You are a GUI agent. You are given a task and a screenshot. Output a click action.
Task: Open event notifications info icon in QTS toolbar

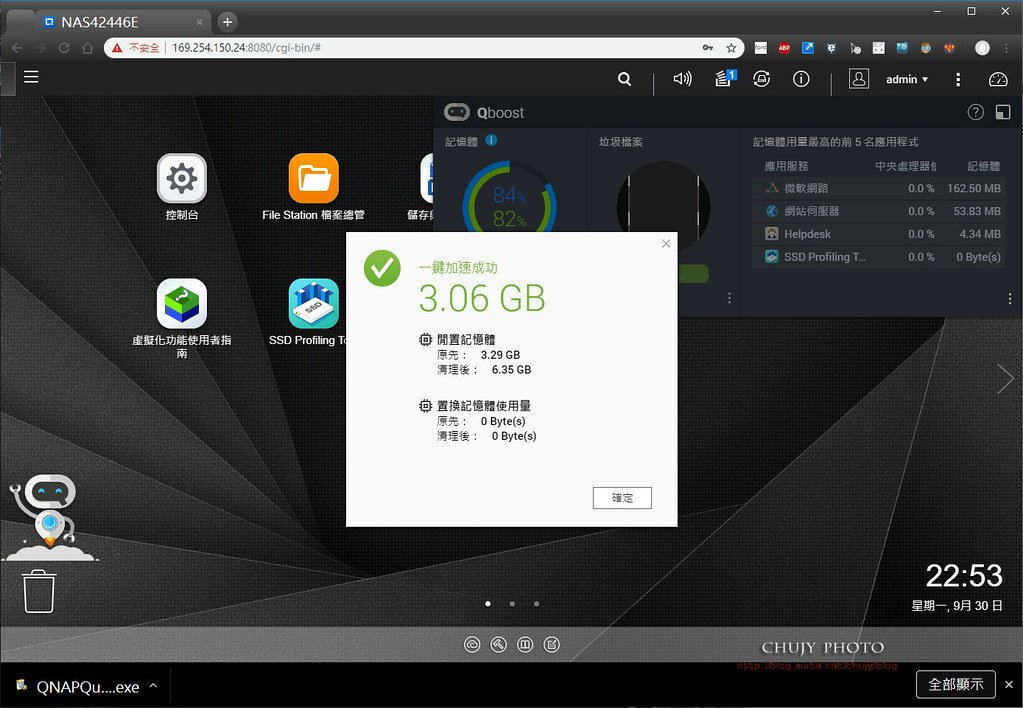coord(801,79)
